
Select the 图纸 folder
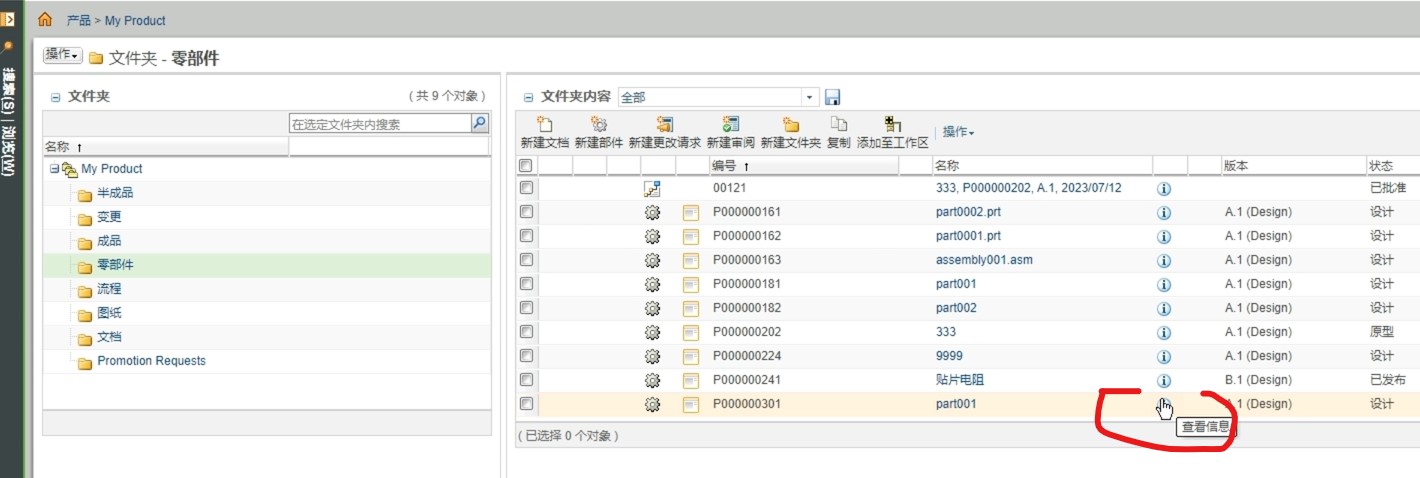(x=109, y=313)
